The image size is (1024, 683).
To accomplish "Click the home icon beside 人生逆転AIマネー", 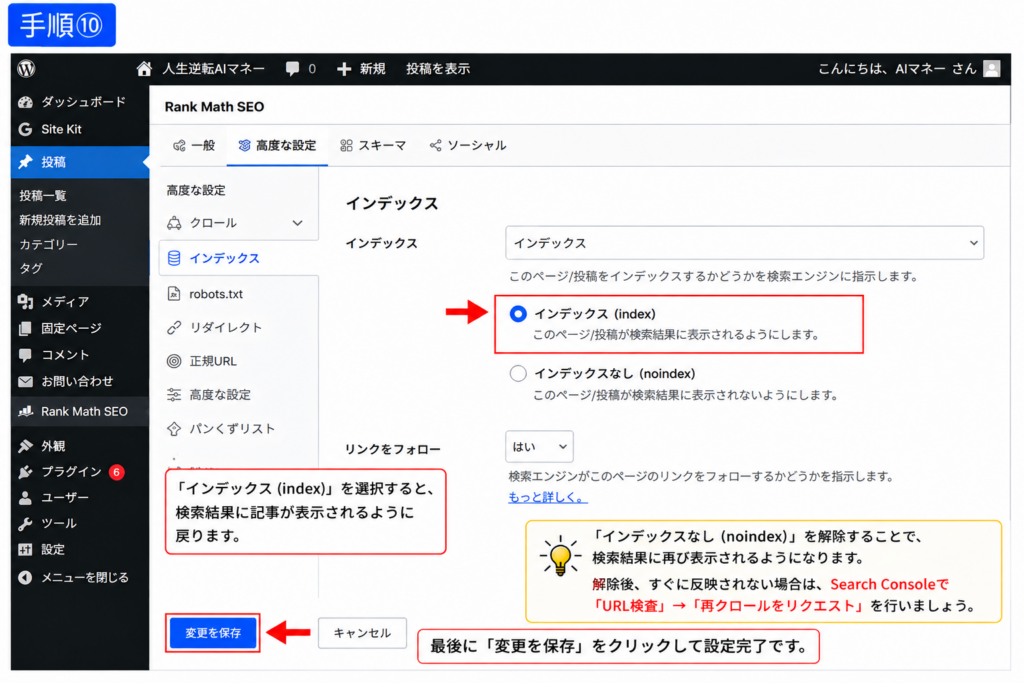I will click(x=144, y=69).
